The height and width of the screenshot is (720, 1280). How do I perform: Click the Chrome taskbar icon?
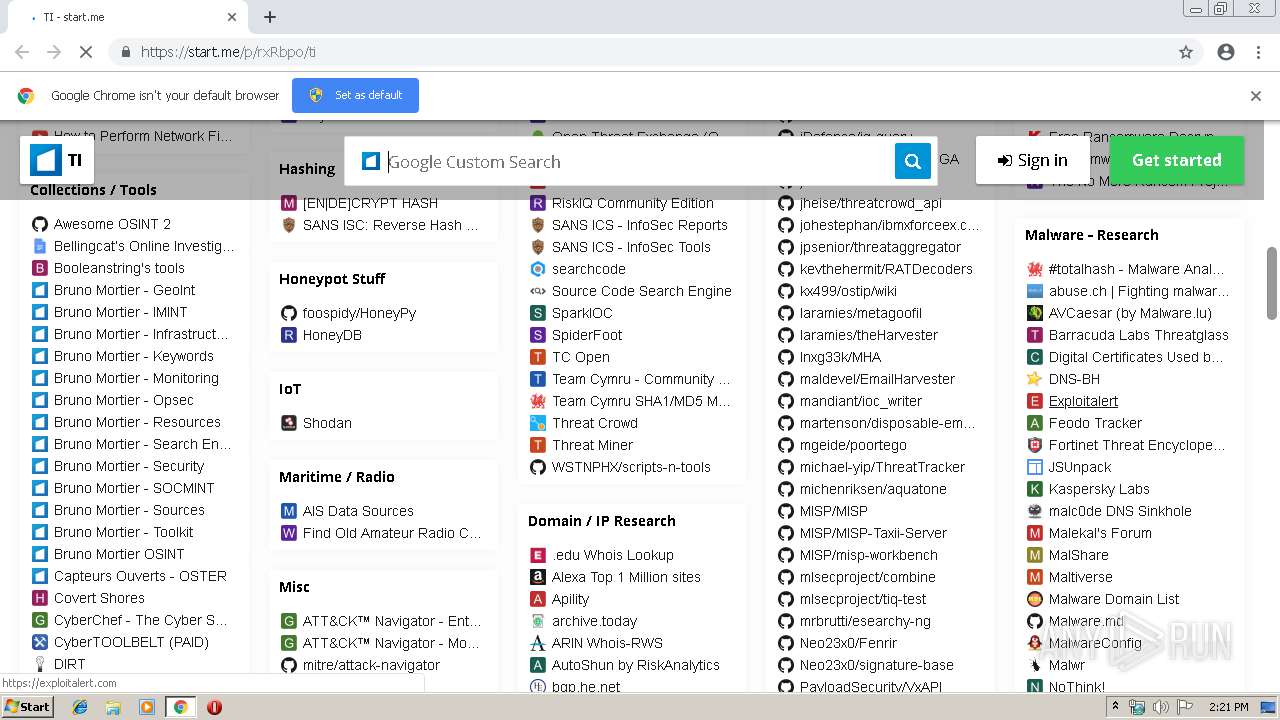click(180, 707)
